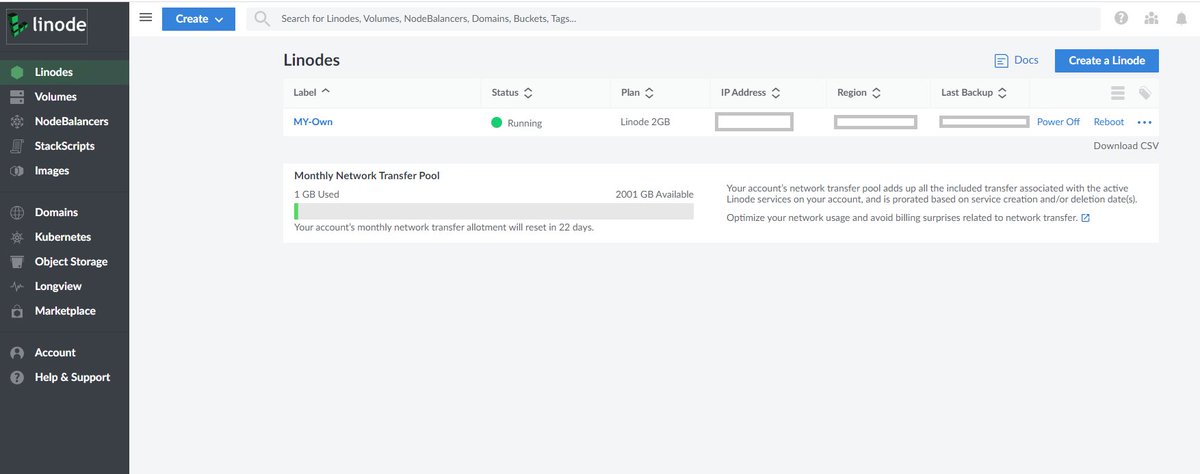1200x474 pixels.
Task: Click the Images icon in sidebar
Action: 17,171
